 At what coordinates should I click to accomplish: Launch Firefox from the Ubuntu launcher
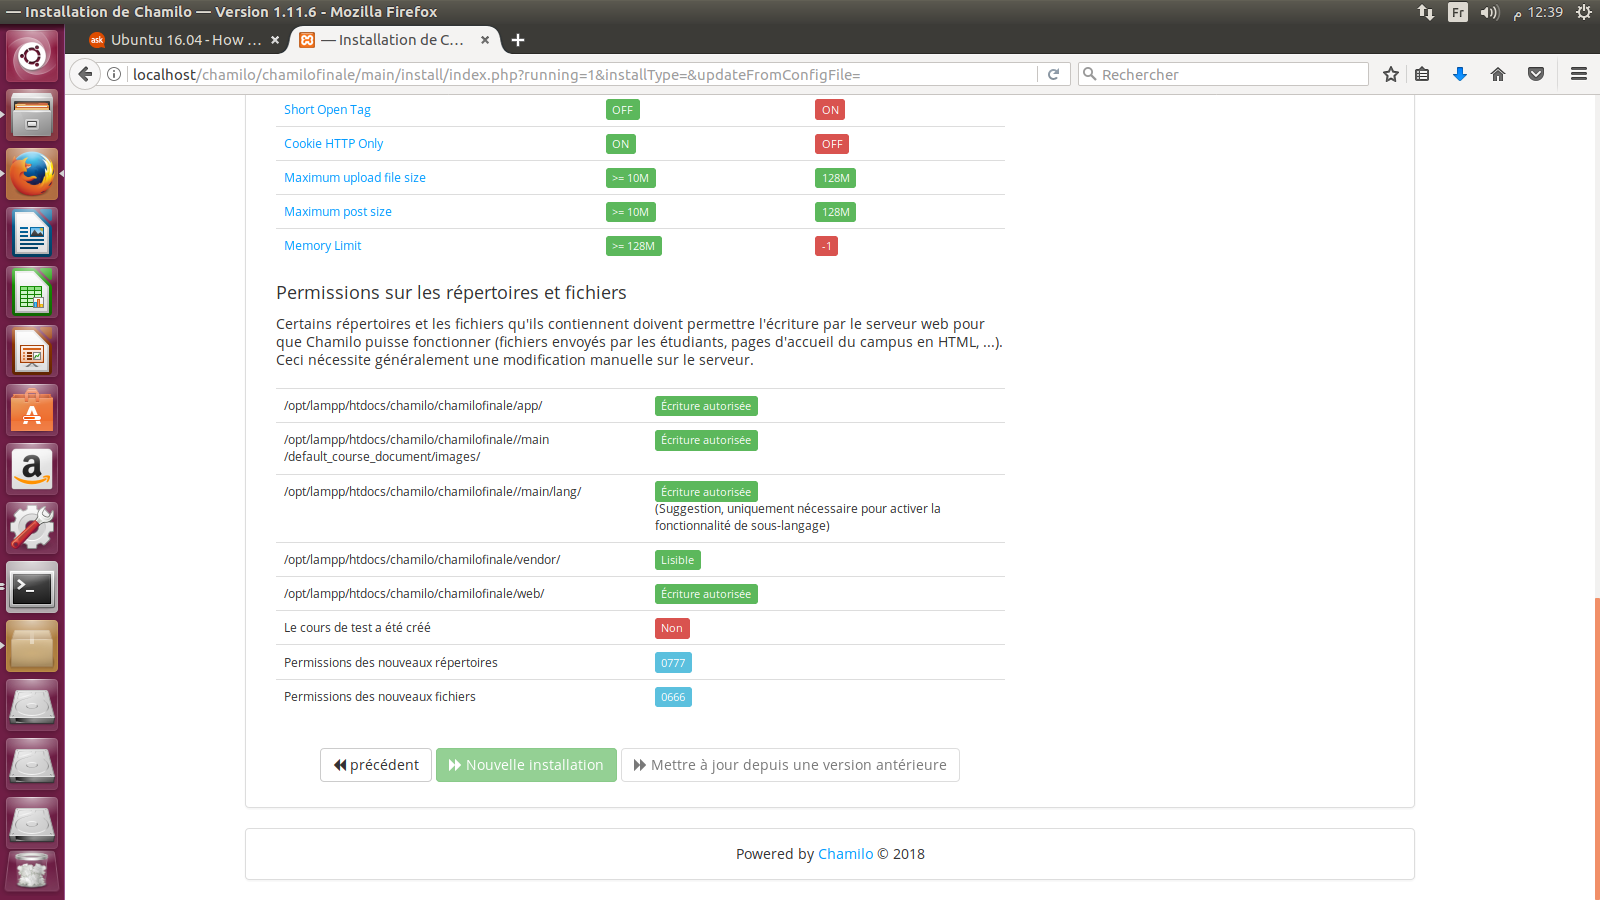pyautogui.click(x=32, y=174)
